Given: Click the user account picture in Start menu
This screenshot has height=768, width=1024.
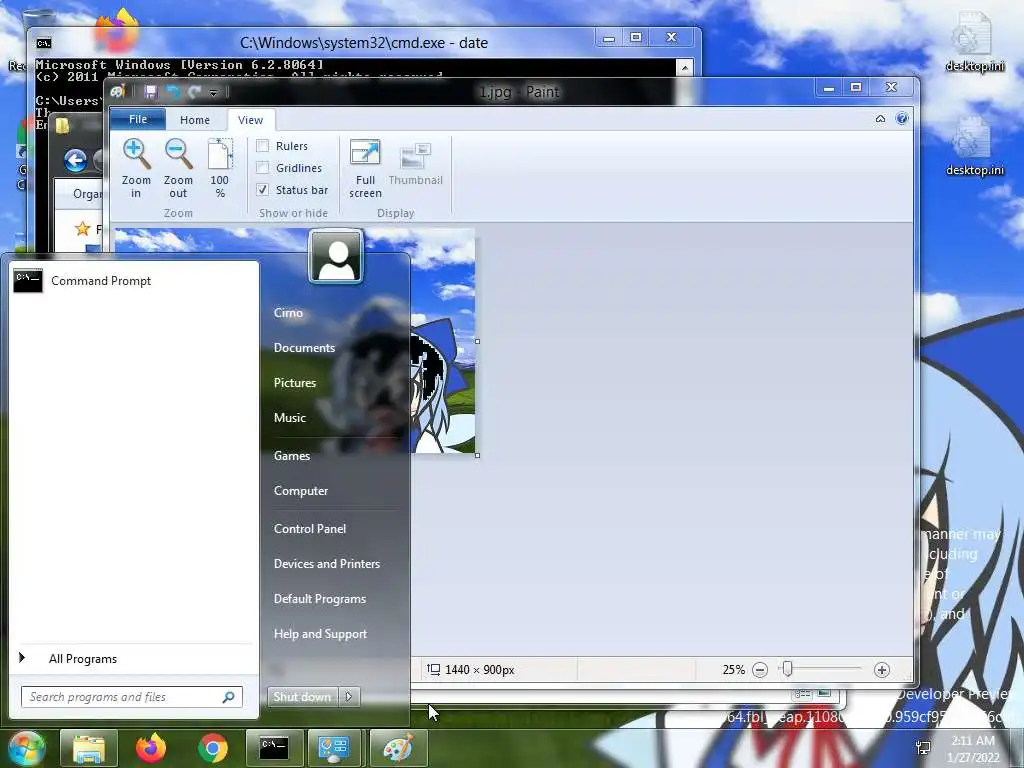Looking at the screenshot, I should (336, 256).
